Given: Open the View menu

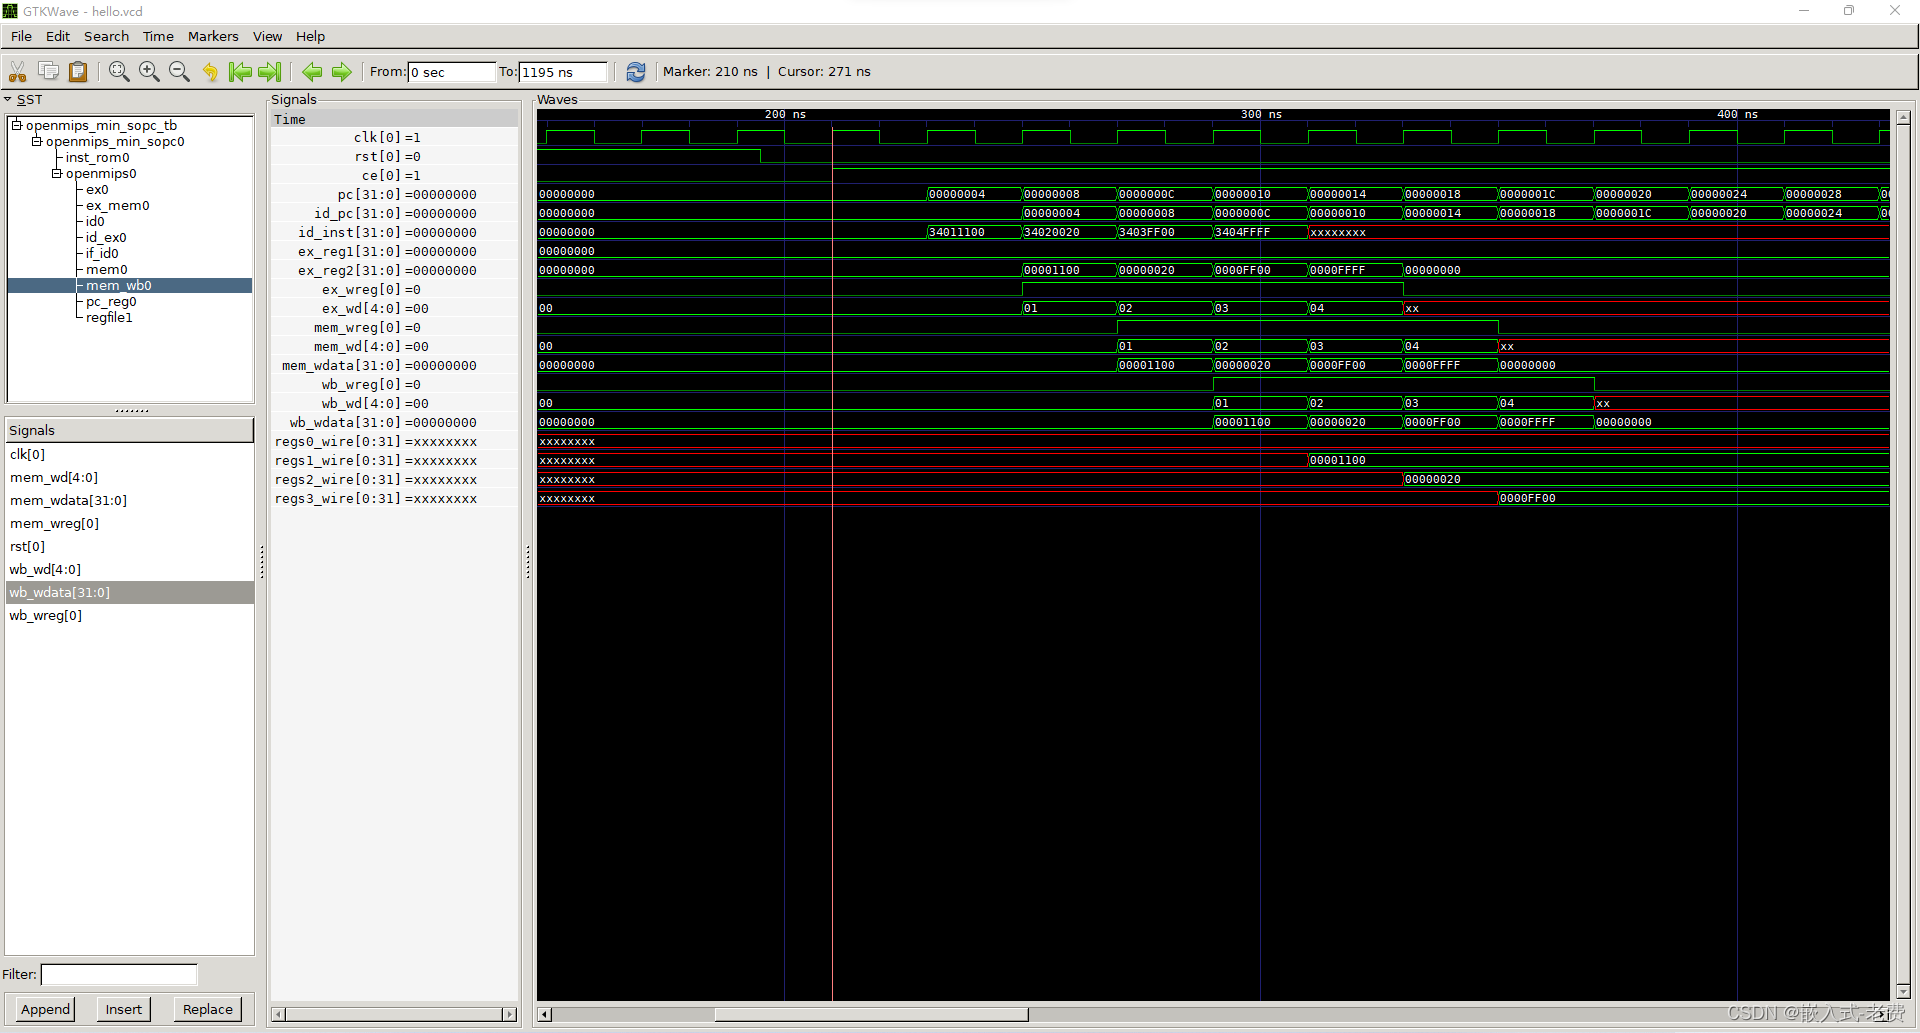Looking at the screenshot, I should tap(267, 36).
